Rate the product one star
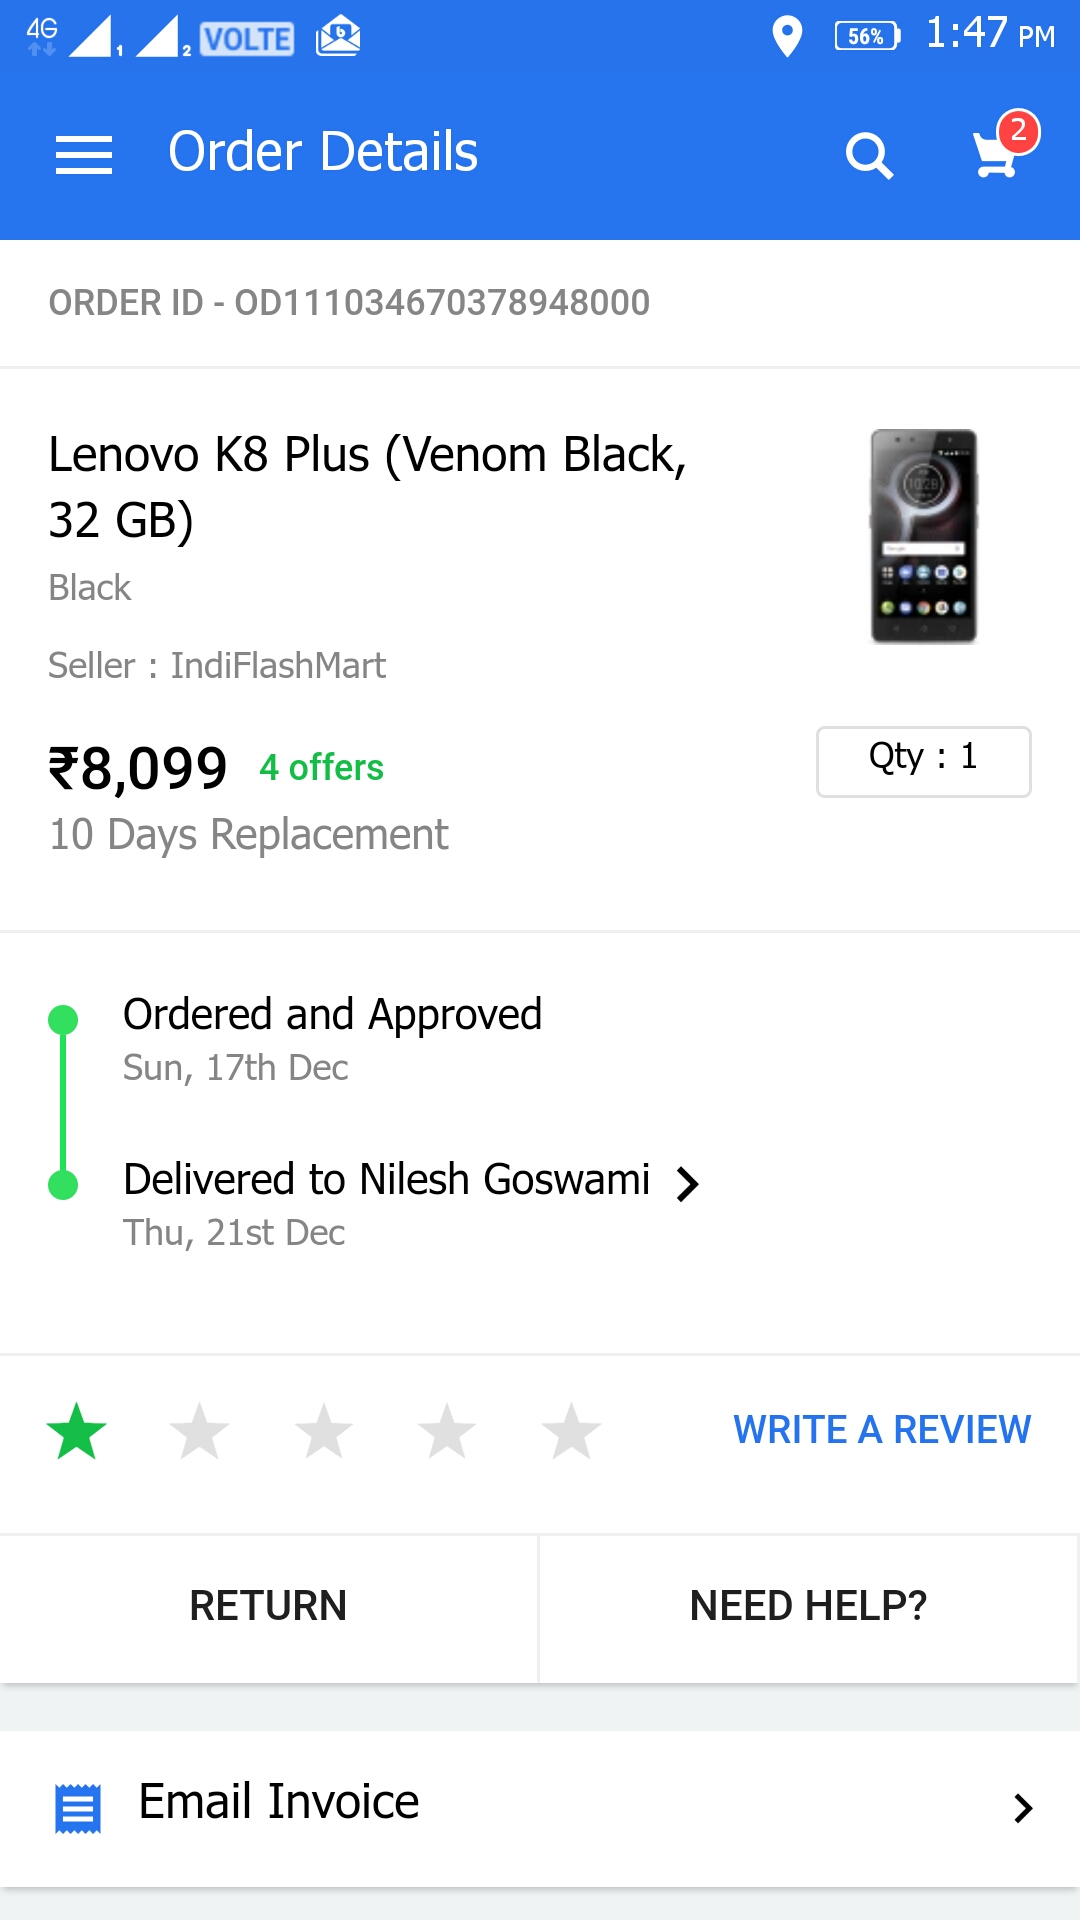 (77, 1431)
